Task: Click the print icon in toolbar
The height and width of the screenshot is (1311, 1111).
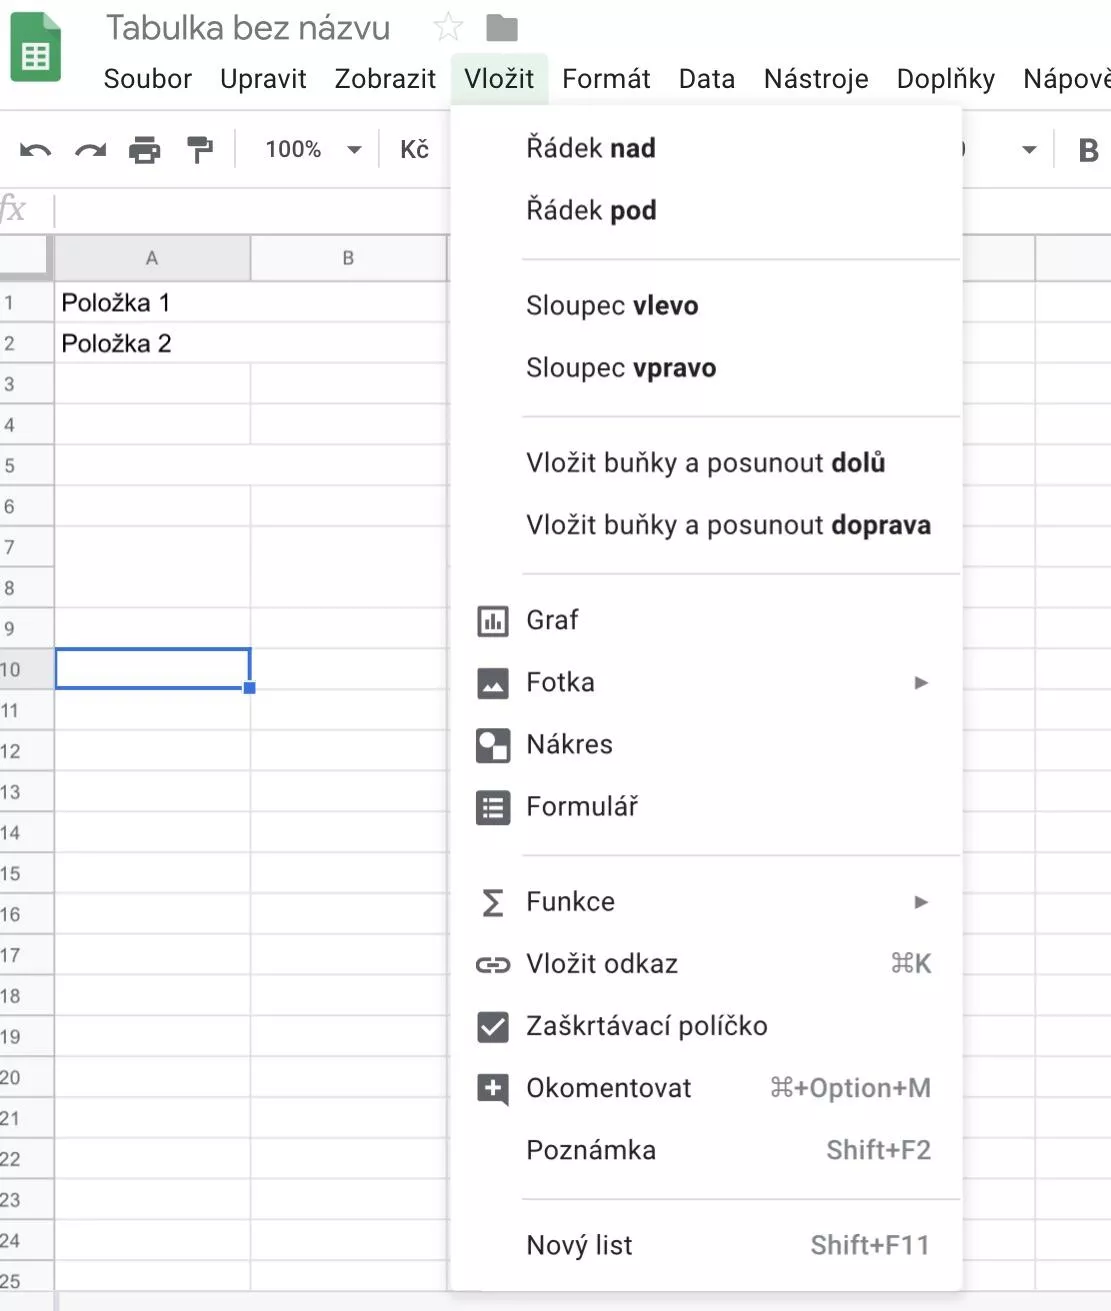Action: [x=145, y=150]
